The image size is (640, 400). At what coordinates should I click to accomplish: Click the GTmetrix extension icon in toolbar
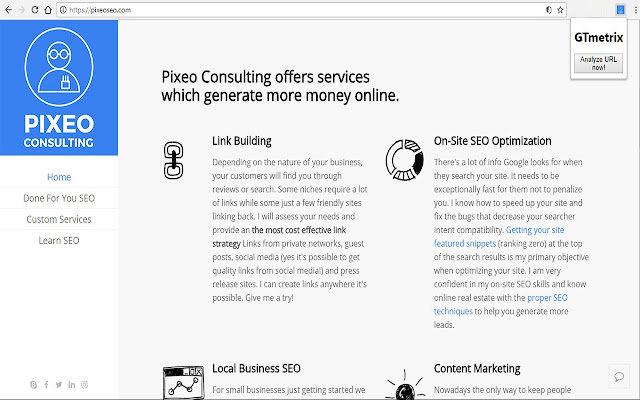[x=622, y=8]
